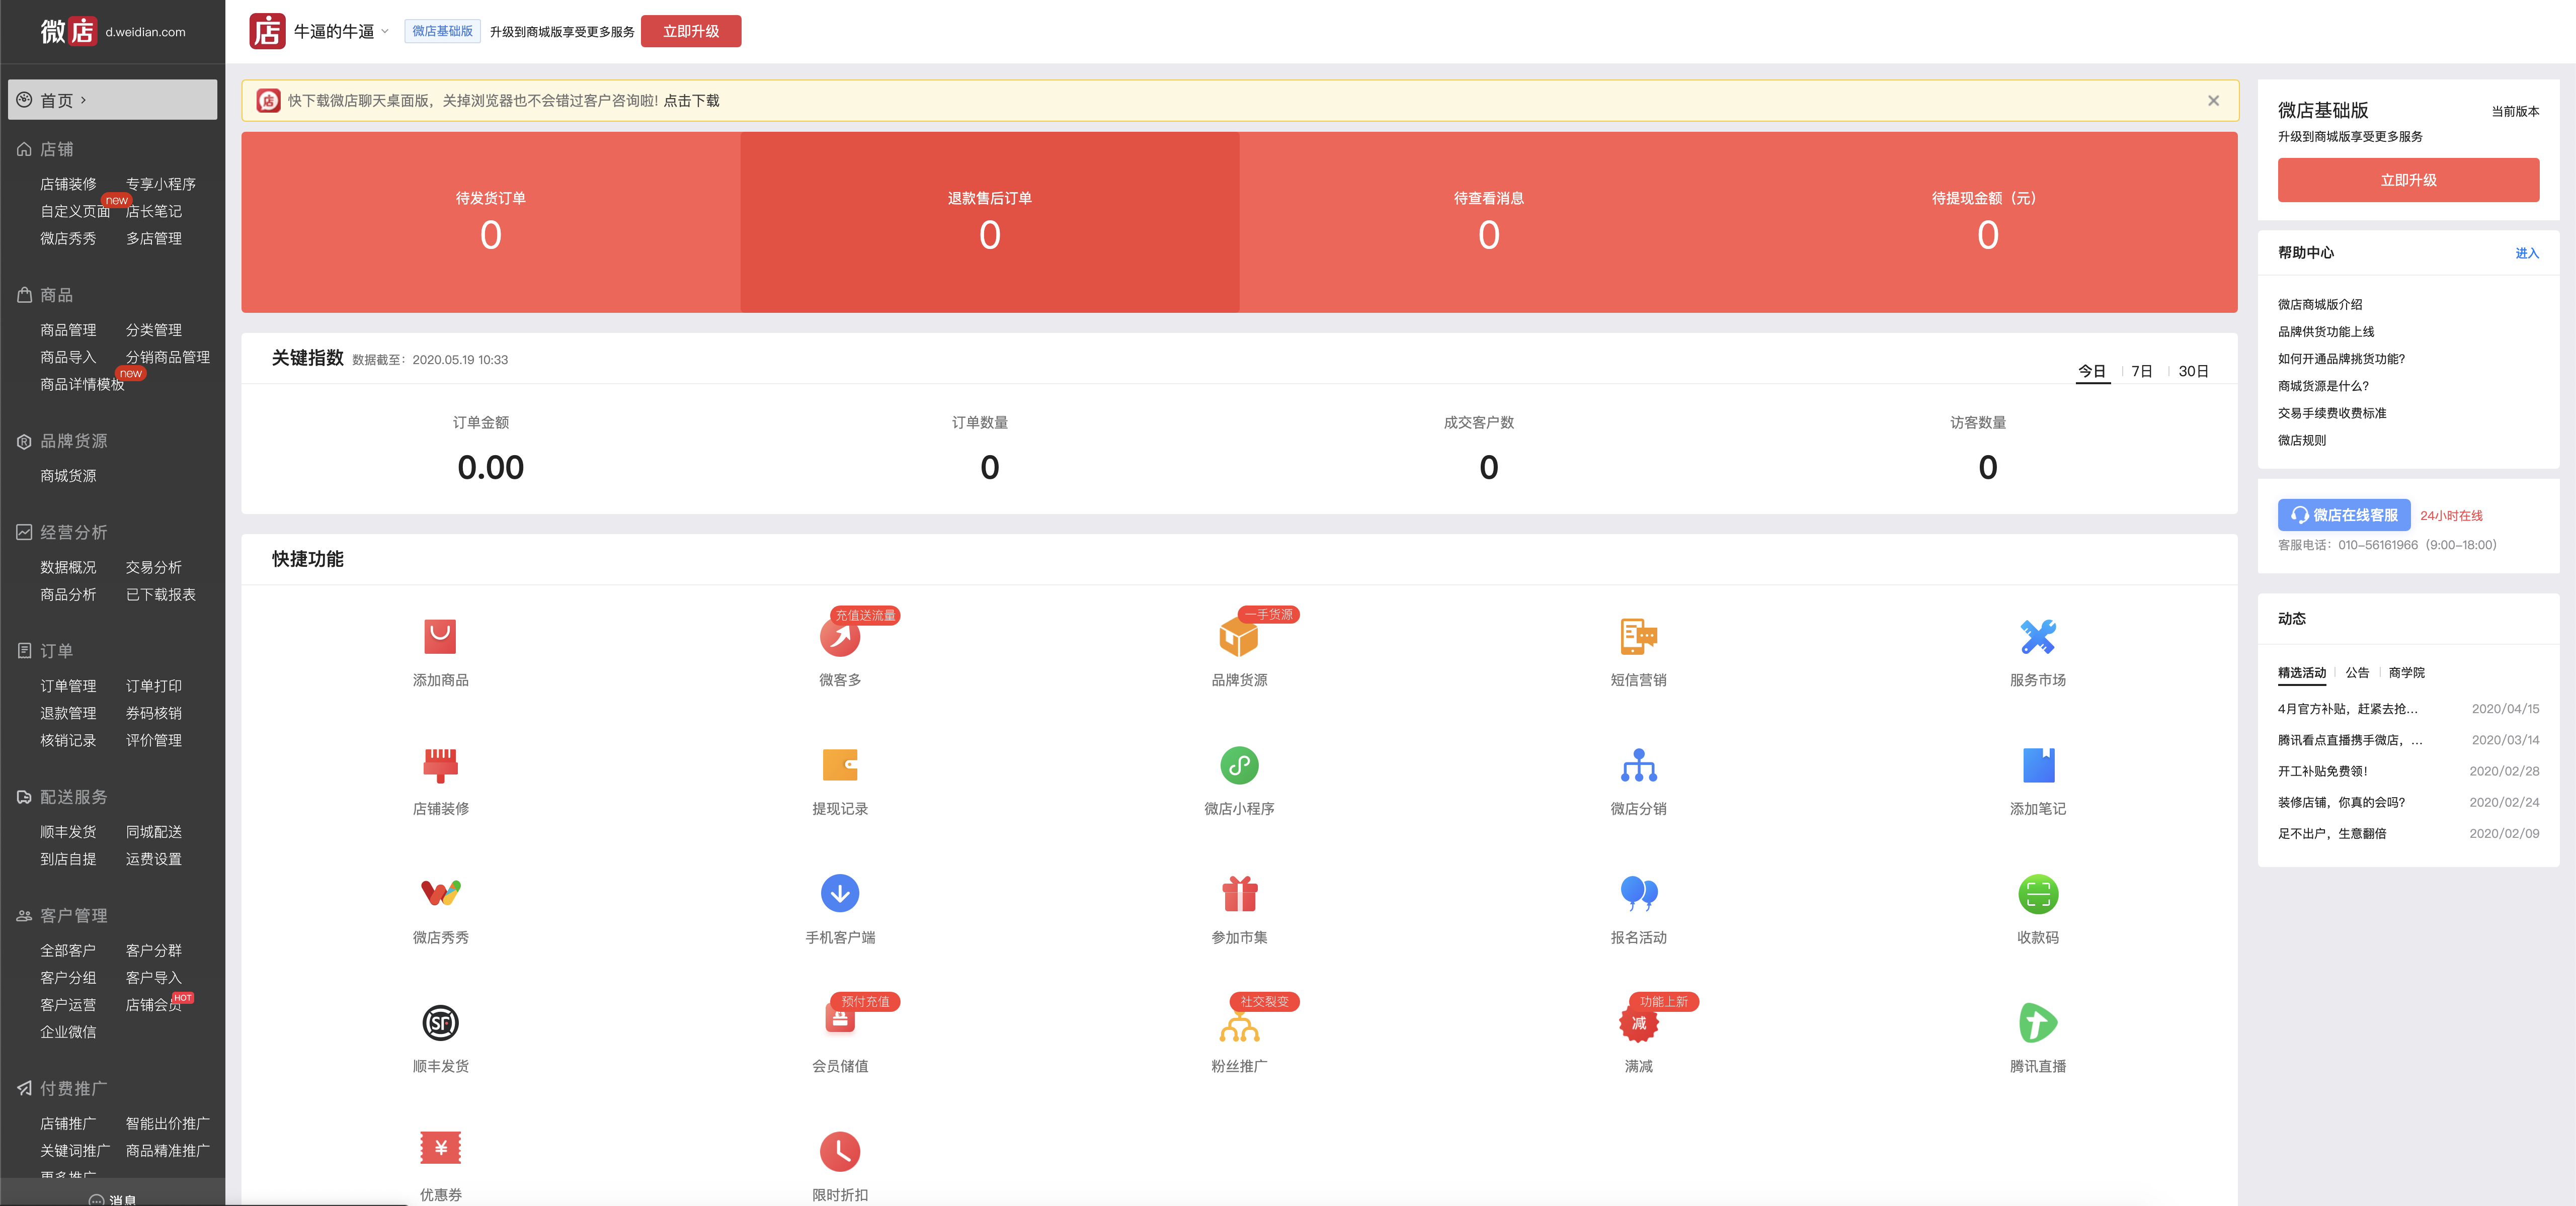Screen dimensions: 2576x1206
Task: Click the 待发货订单 summary card
Action: pyautogui.click(x=490, y=222)
